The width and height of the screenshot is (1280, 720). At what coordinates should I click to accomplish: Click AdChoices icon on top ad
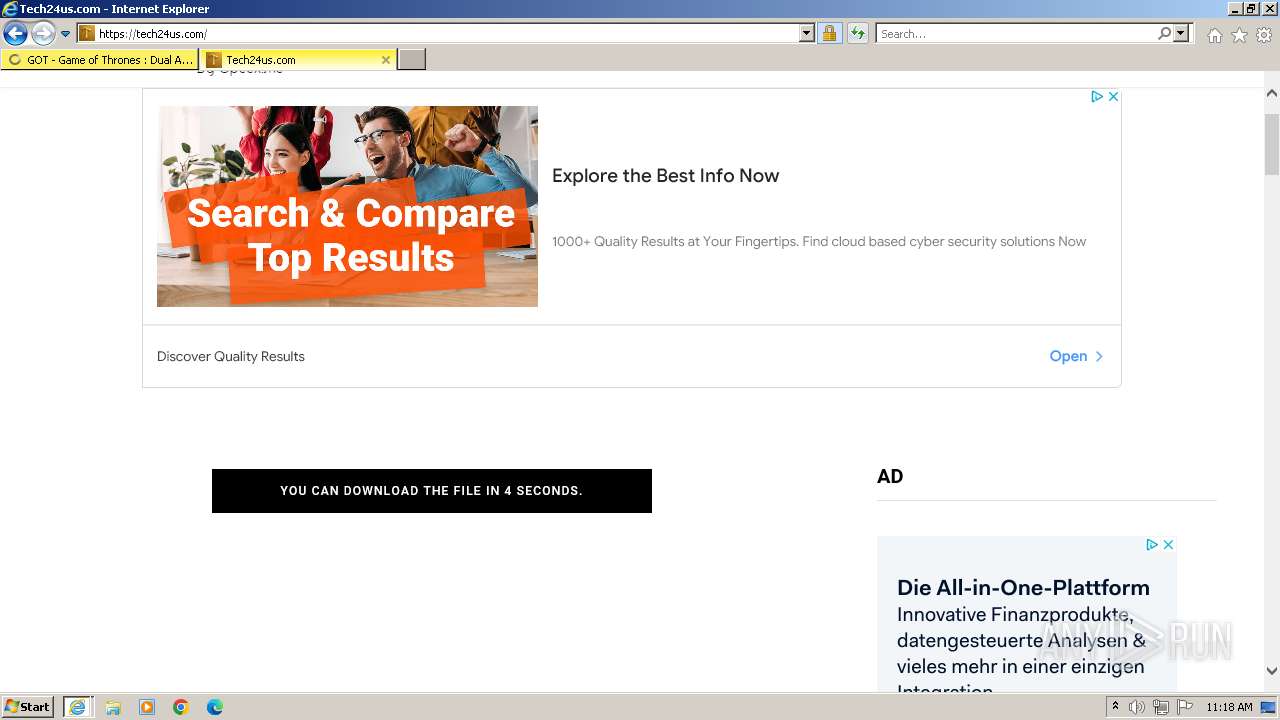(1096, 97)
